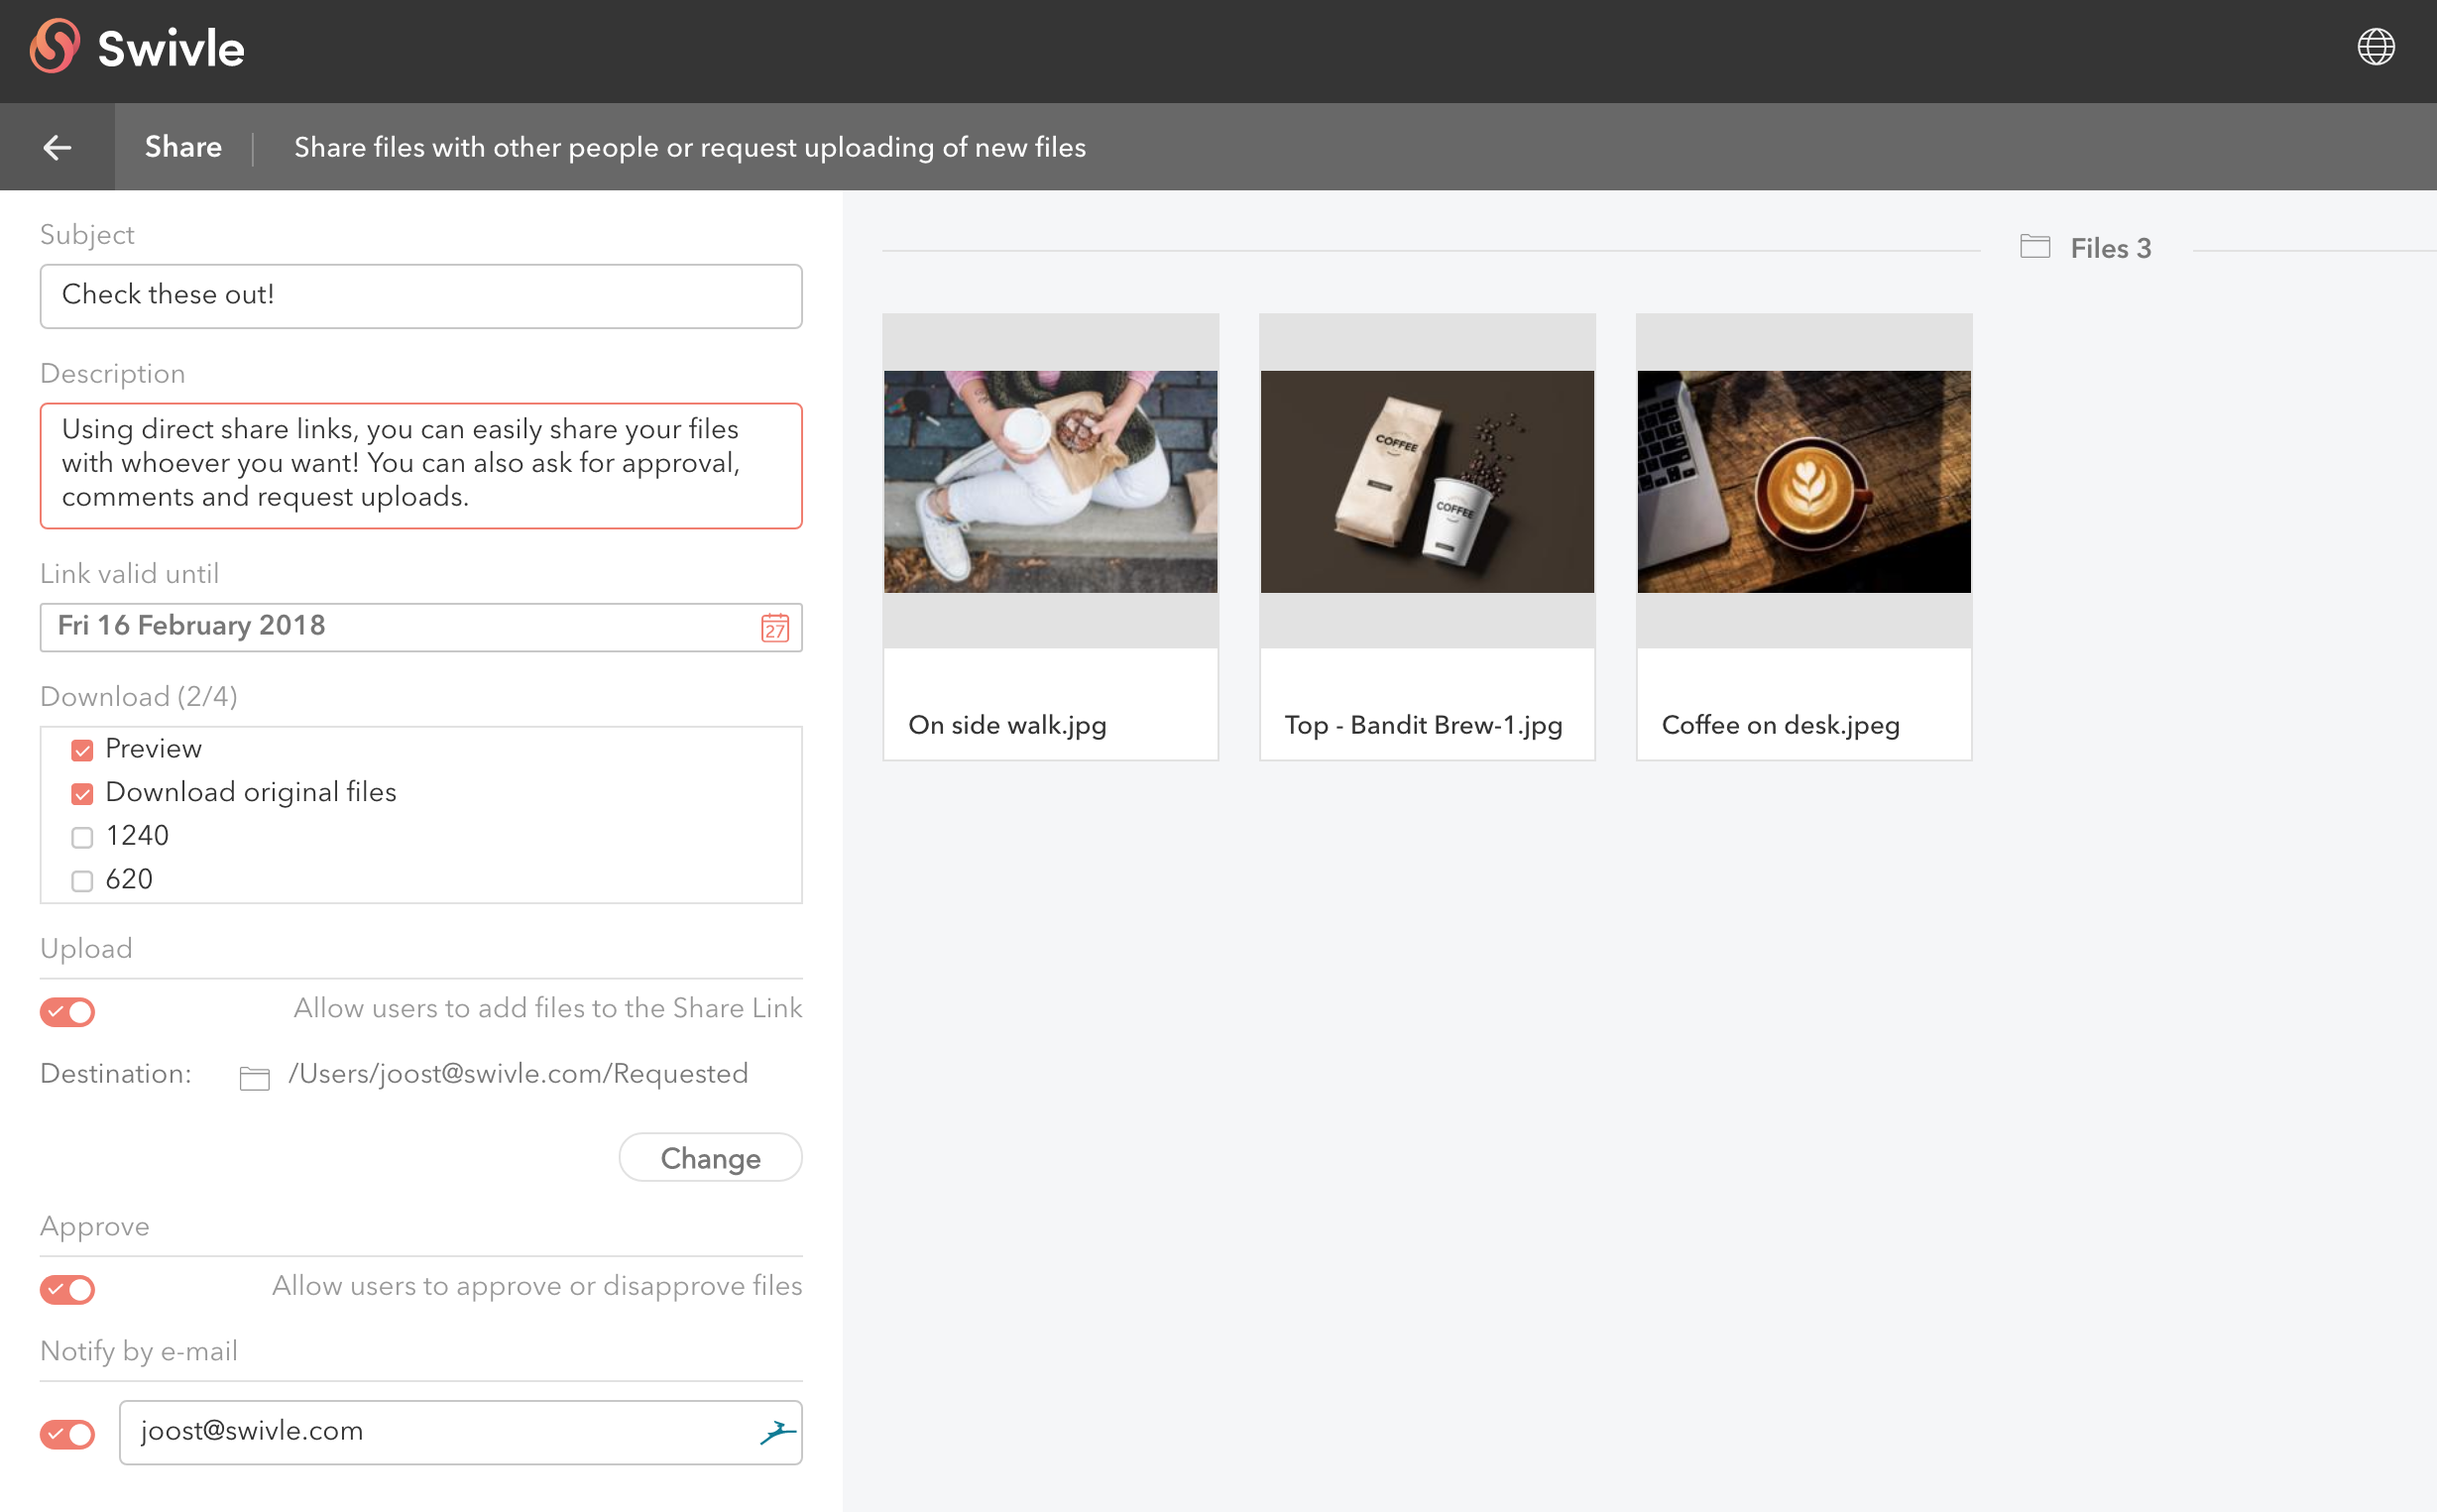This screenshot has height=1512, width=2437.
Task: Select the Top - Bandit Brew-1.jpg thumbnail
Action: (1426, 482)
